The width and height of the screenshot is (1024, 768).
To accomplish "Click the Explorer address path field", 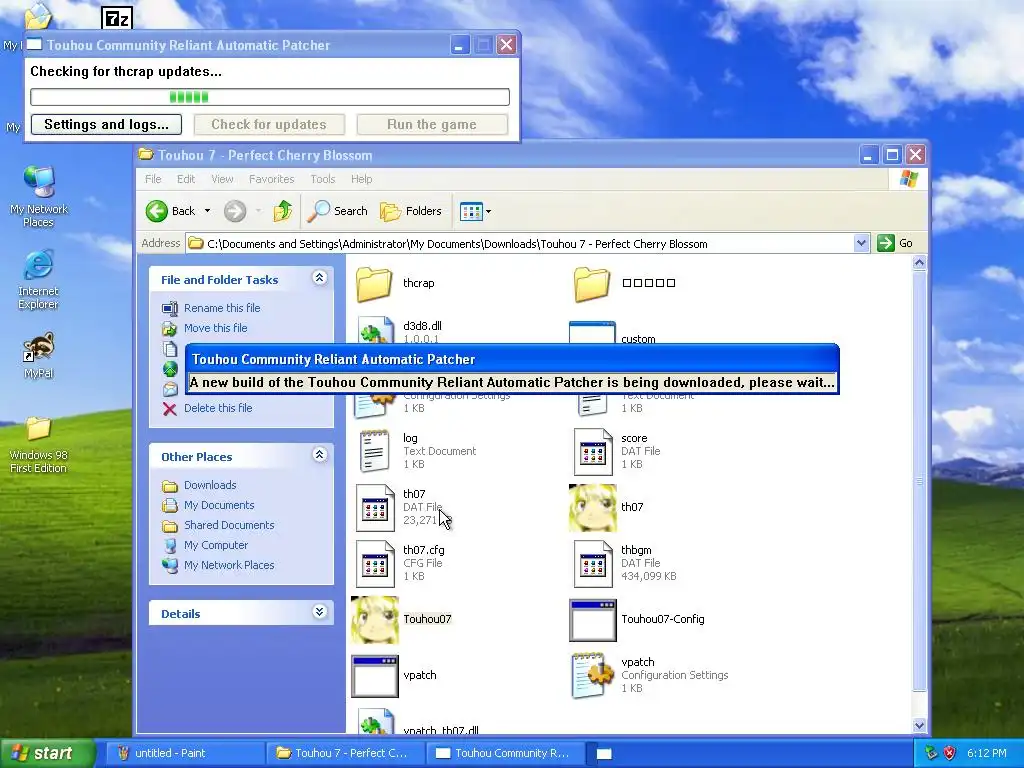I will pos(520,244).
